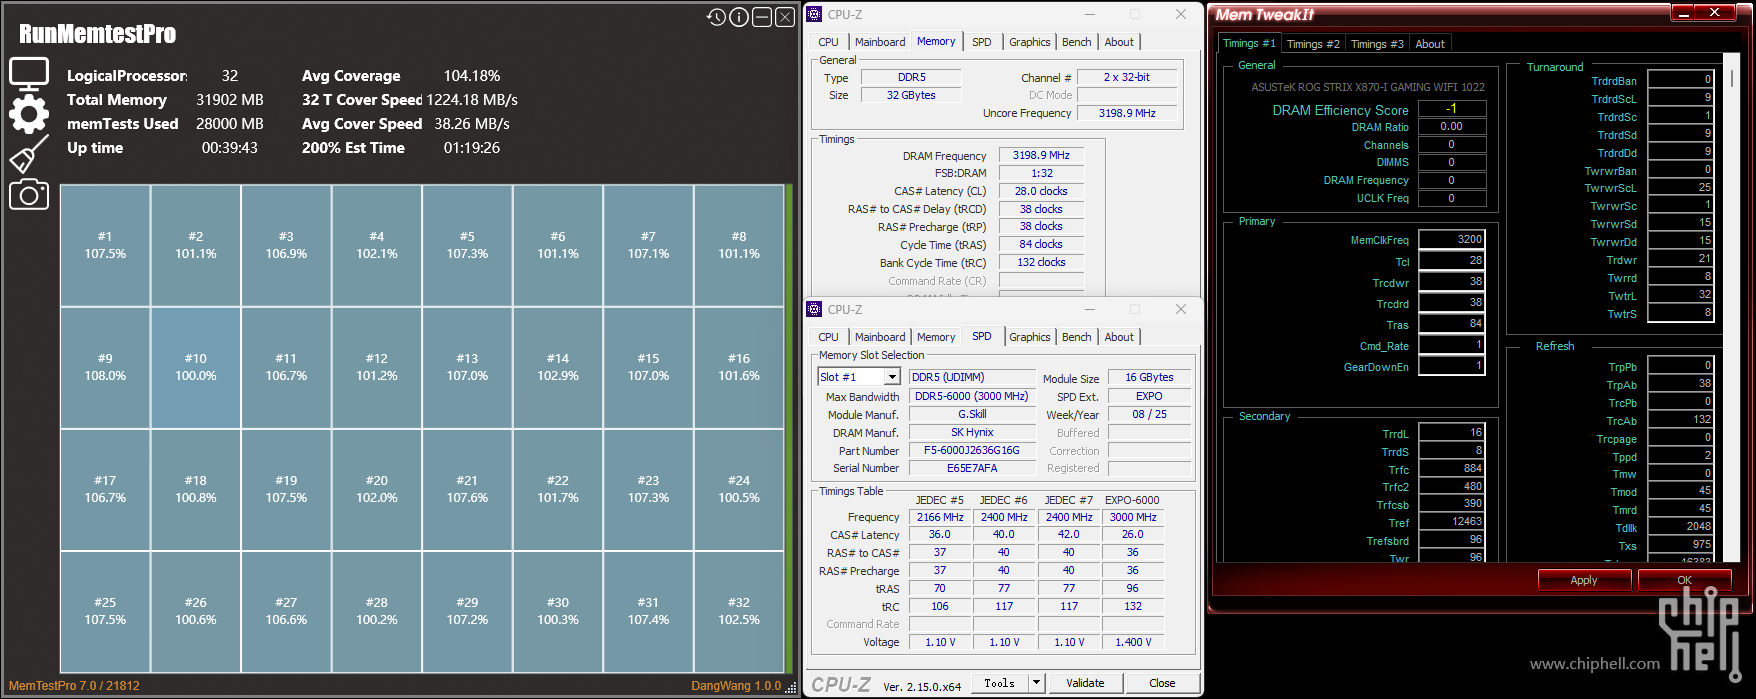Select the Trfc field showing 884
This screenshot has width=1756, height=699.
click(x=1452, y=468)
